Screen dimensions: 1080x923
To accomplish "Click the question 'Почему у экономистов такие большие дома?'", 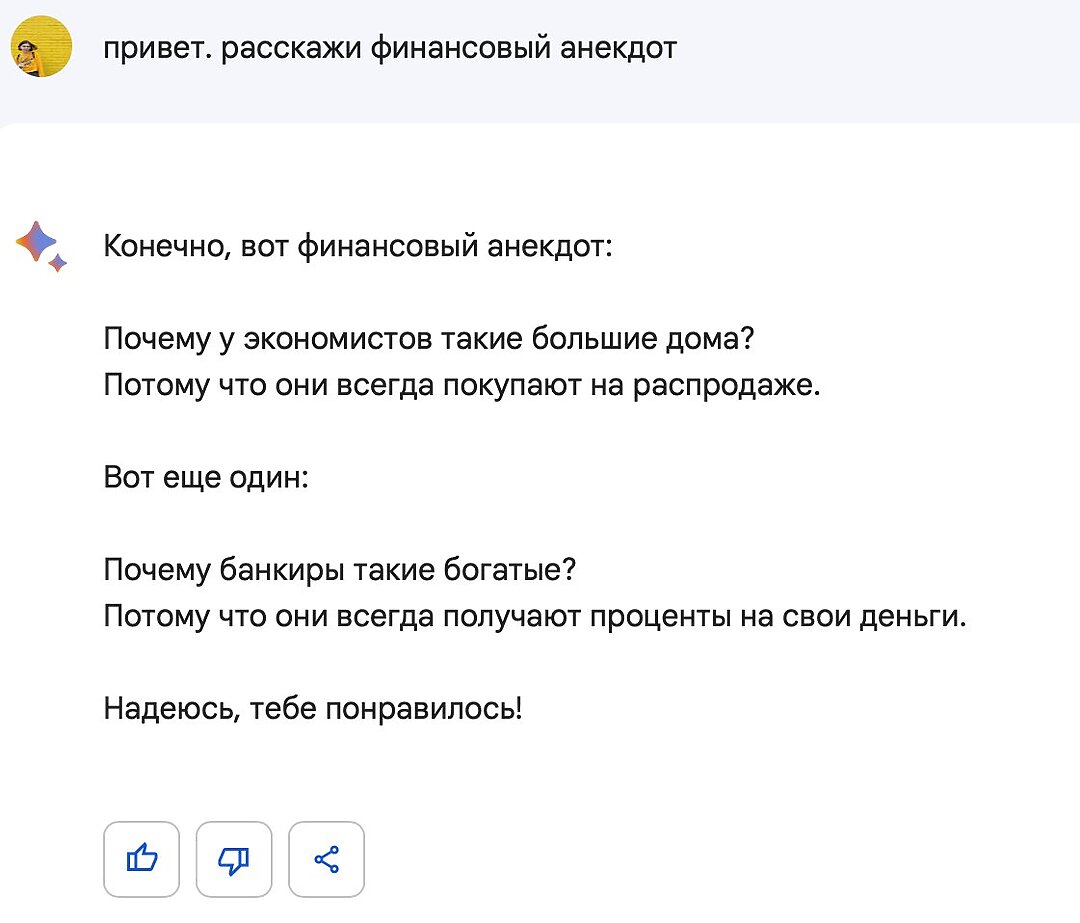I will 429,338.
